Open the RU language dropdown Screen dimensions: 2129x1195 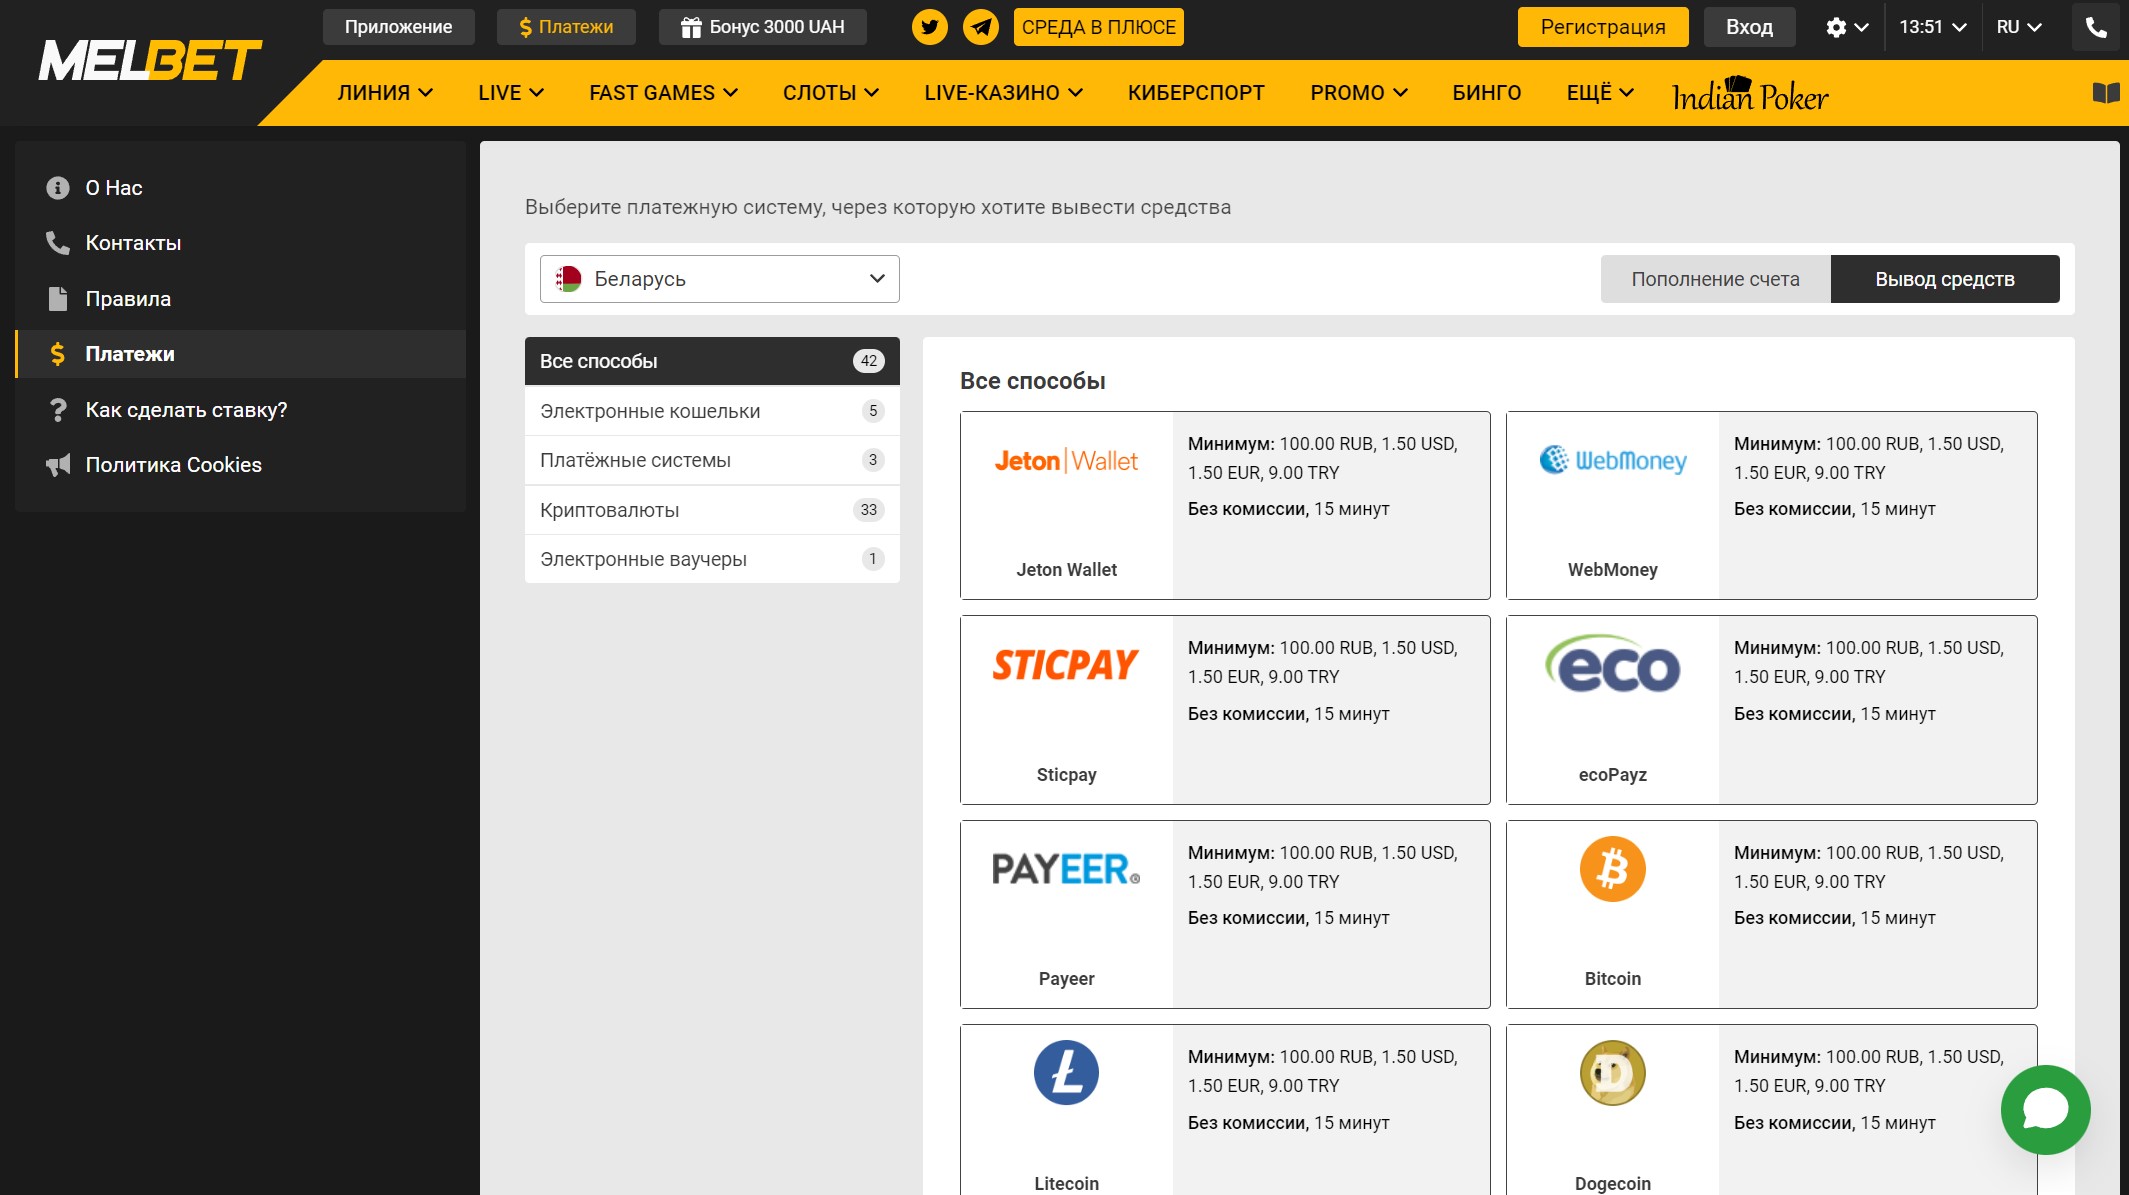(2019, 27)
